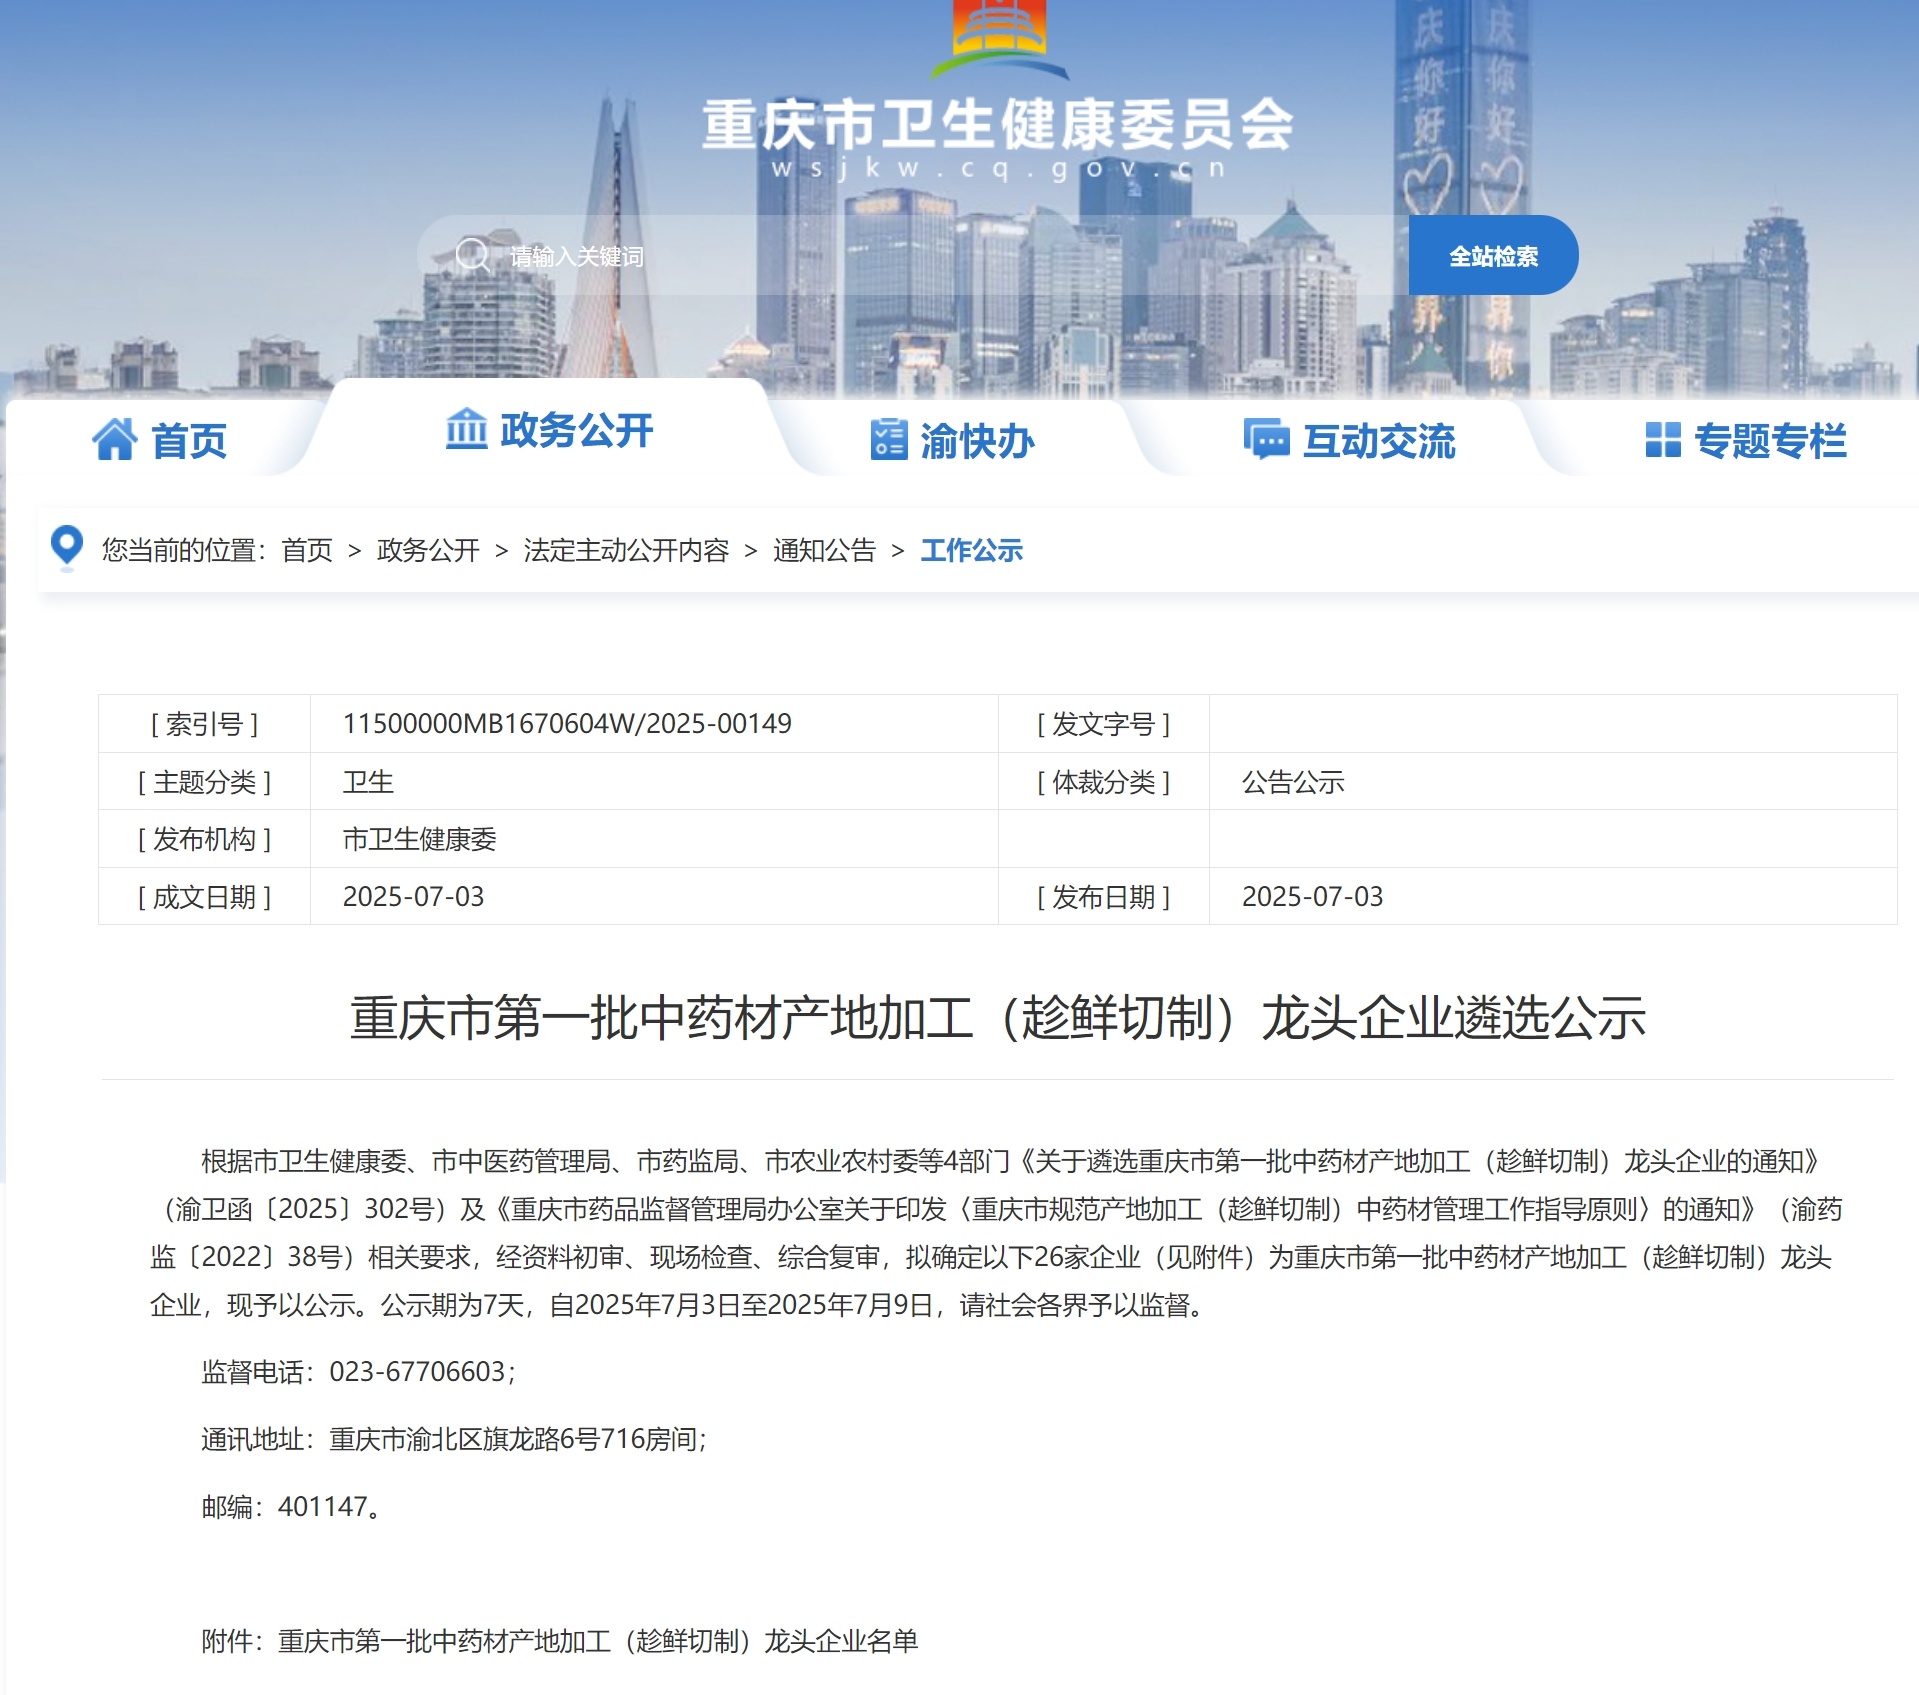Open the 政务公开 navigation tab

pyautogui.click(x=549, y=430)
